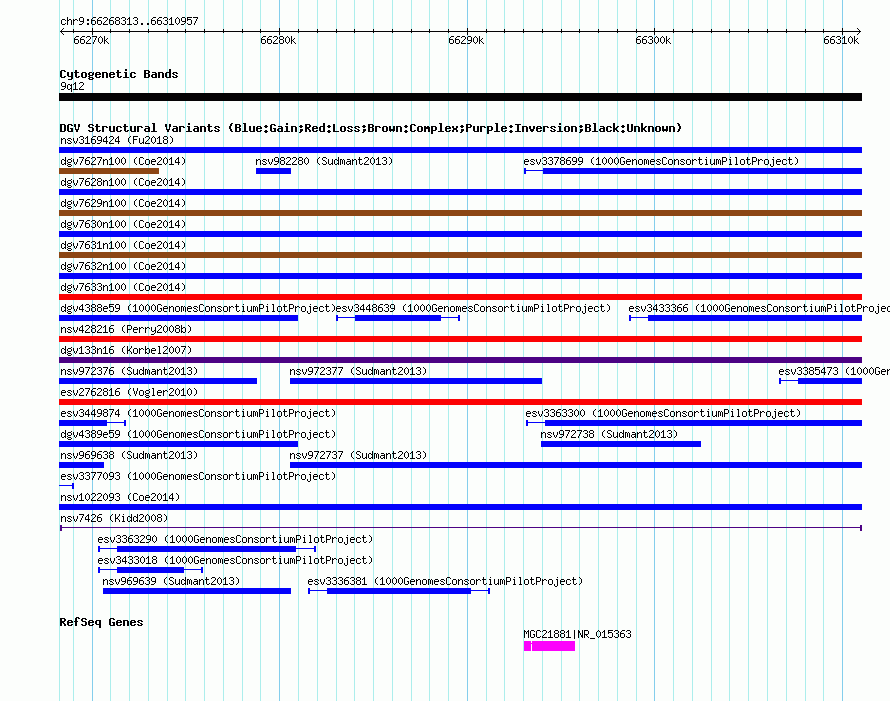Open the dgv7633n100 (Coe2014) loss variant label
890x701 pixels.
click(123, 287)
